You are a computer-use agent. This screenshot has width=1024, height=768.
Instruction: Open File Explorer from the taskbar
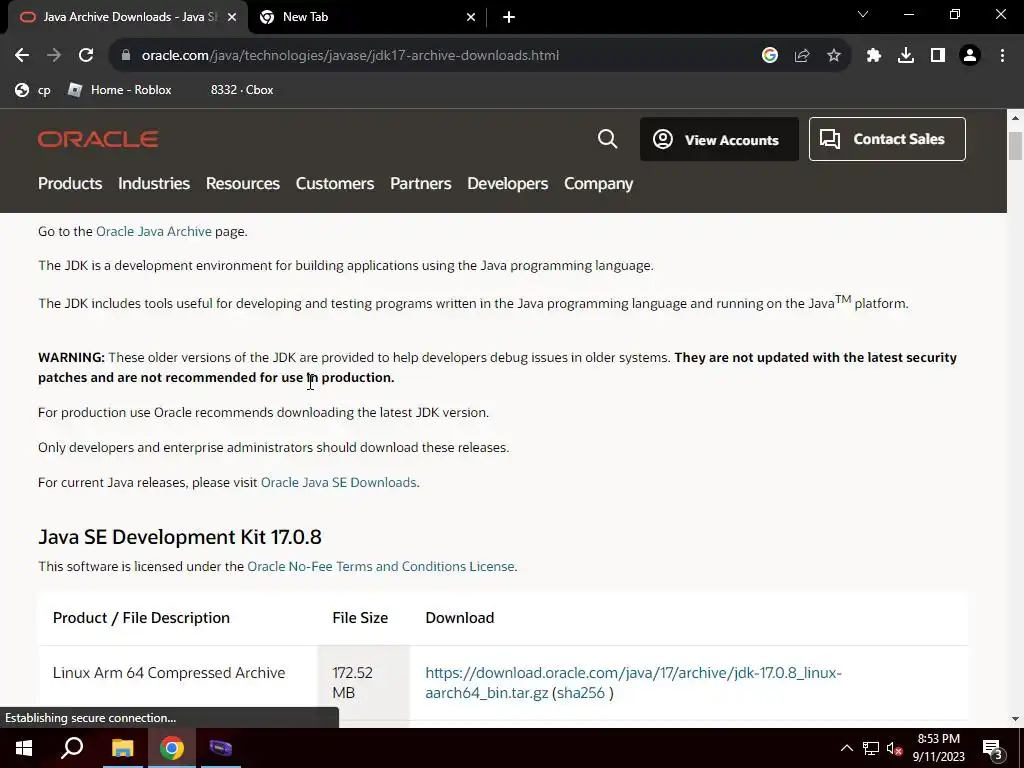click(x=122, y=748)
